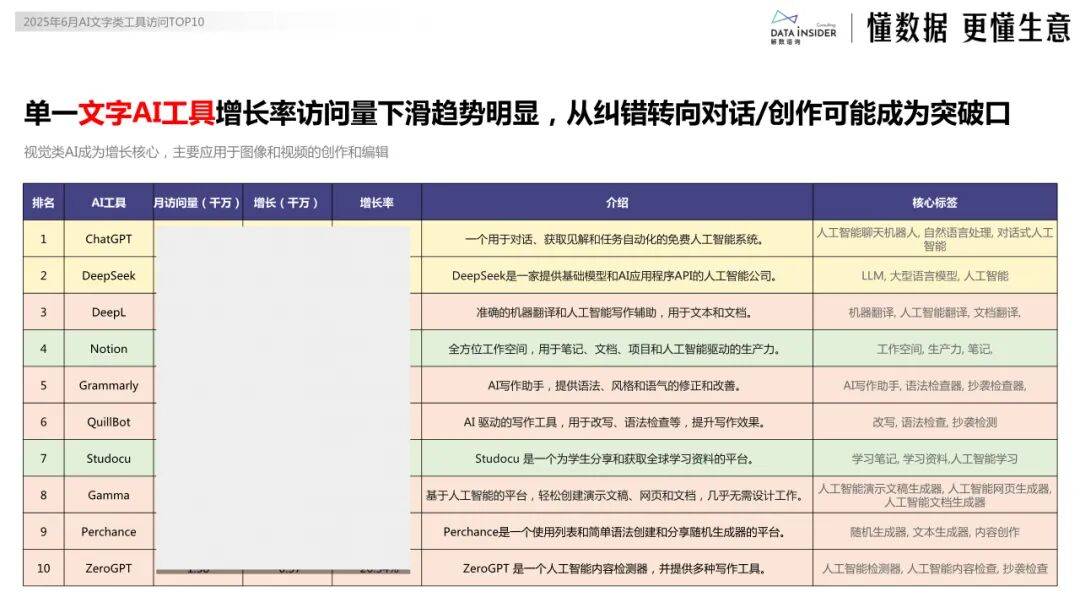
Task: Click the 增长率 column header
Action: coord(377,202)
